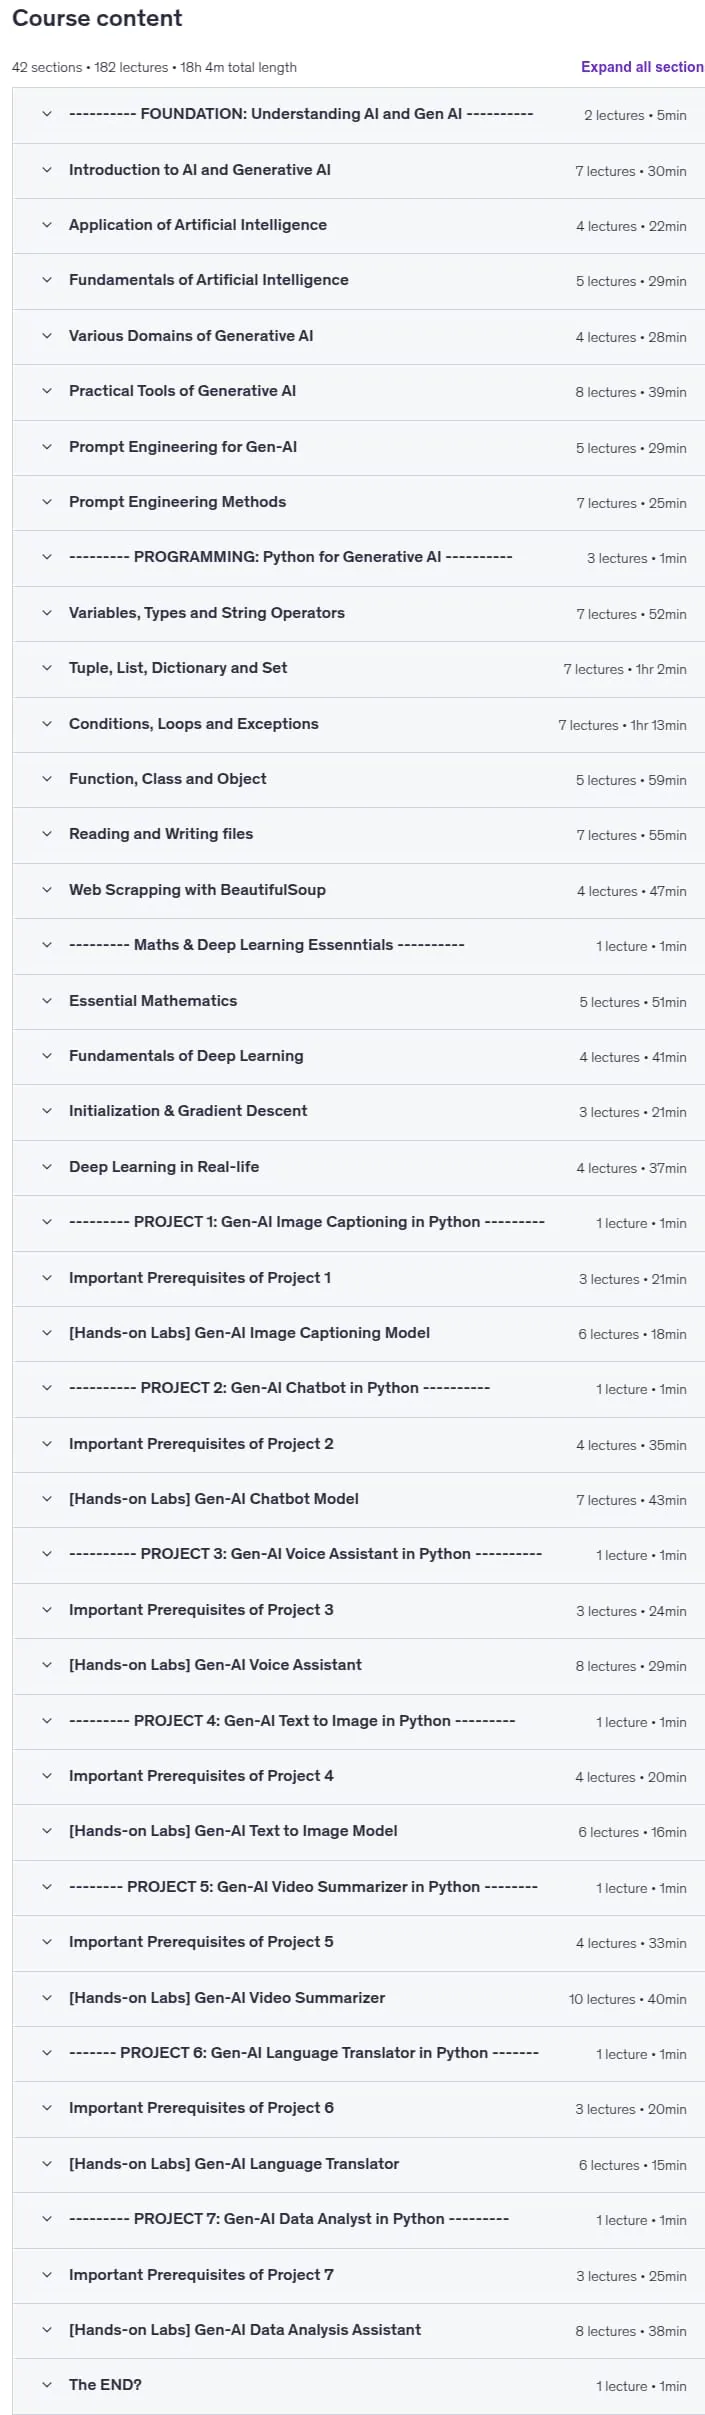Open The END? section

click(x=358, y=2385)
